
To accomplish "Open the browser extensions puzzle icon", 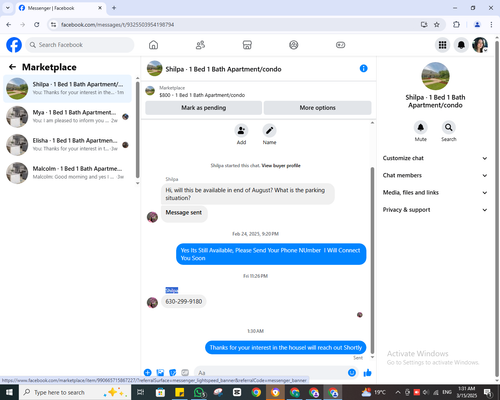I will click(x=456, y=25).
